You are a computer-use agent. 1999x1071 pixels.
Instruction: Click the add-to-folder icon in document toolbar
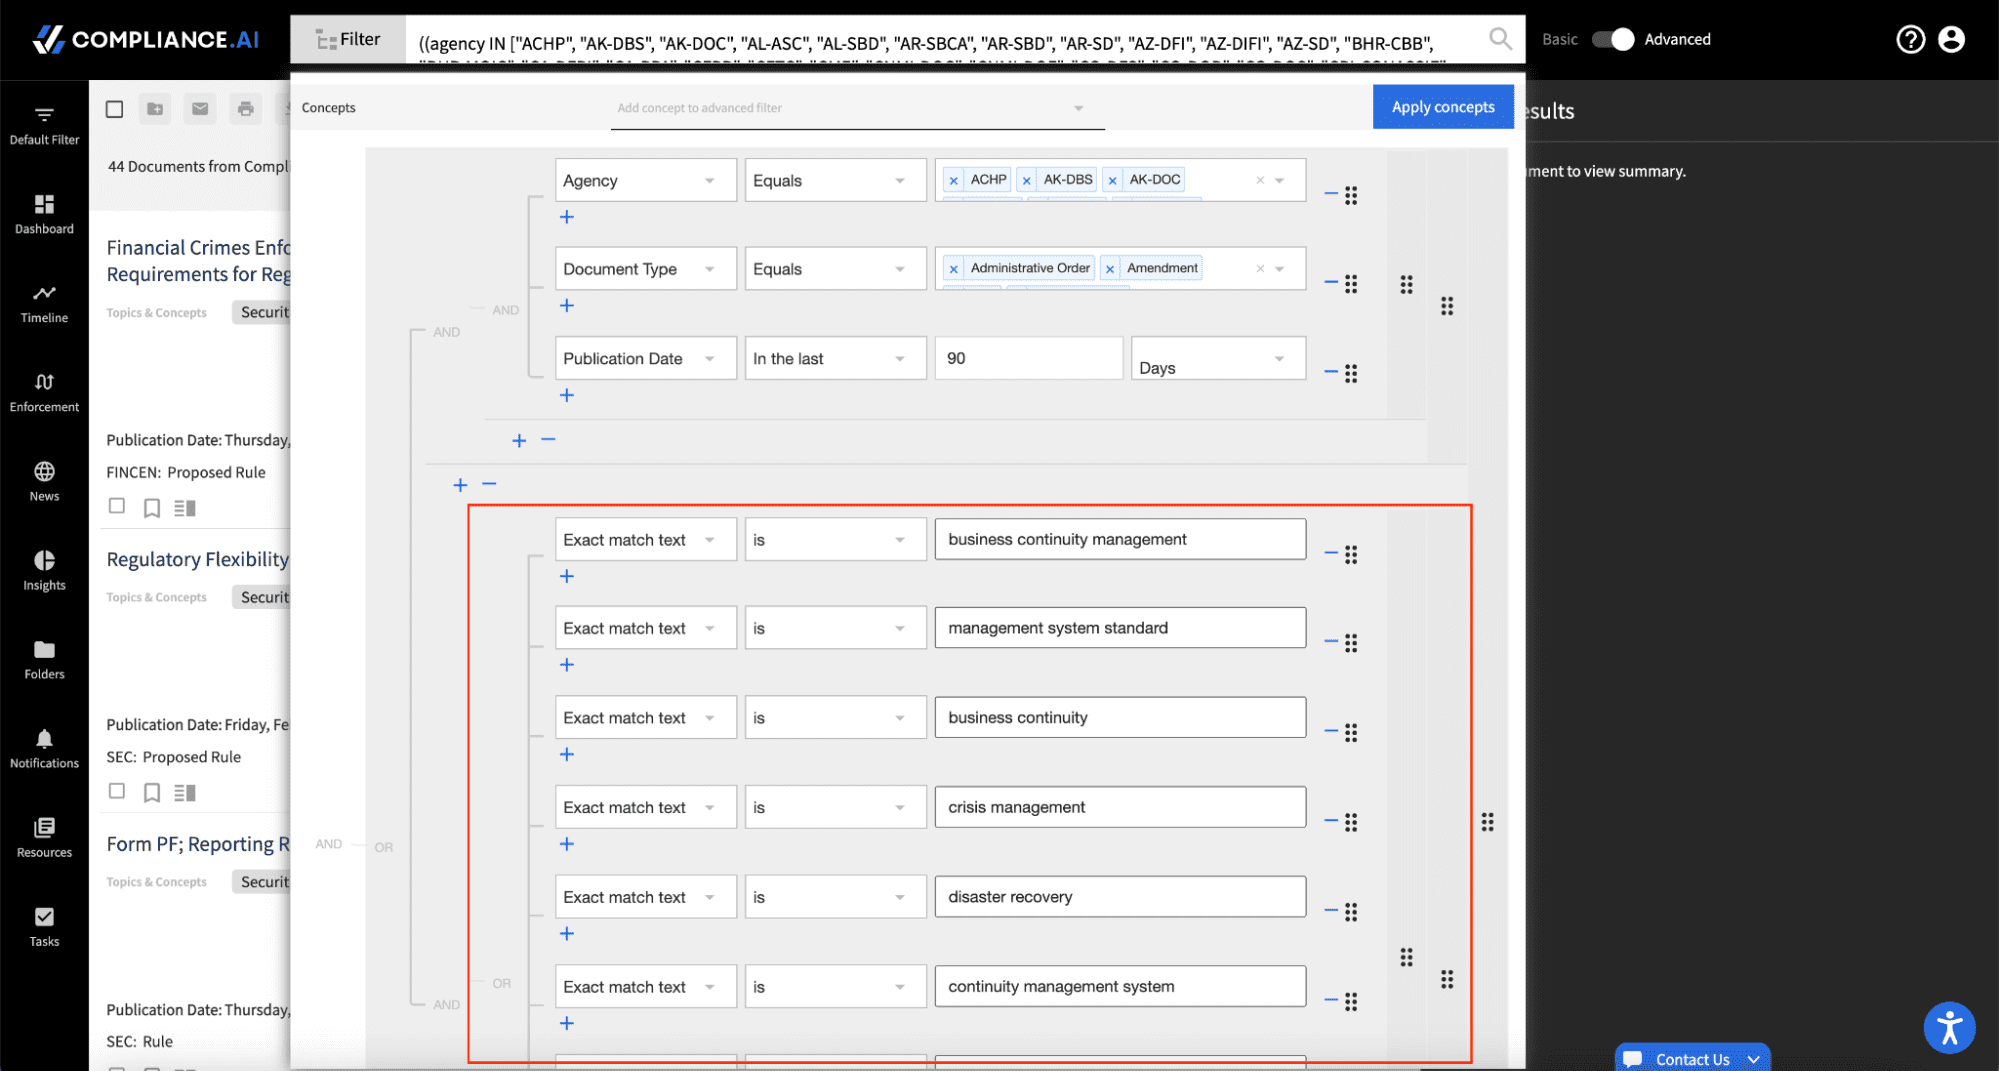point(155,109)
